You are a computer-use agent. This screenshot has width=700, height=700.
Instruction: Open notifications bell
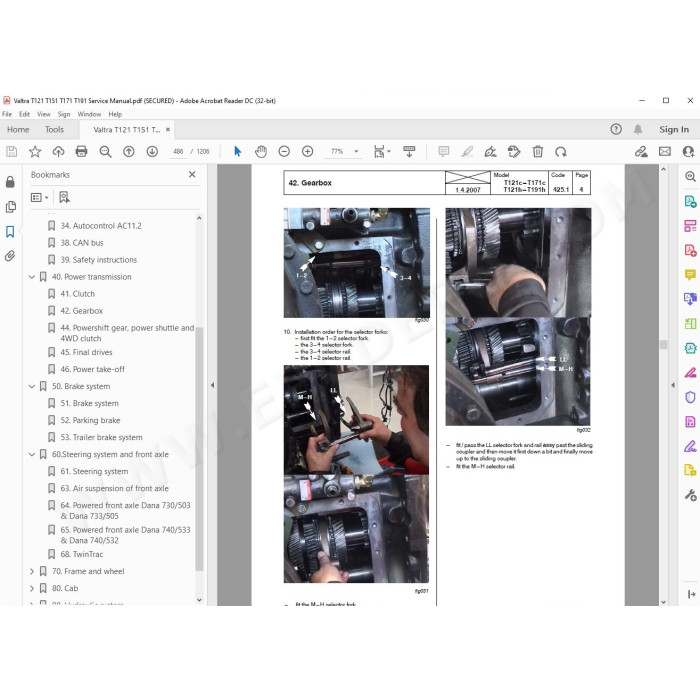pyautogui.click(x=638, y=129)
